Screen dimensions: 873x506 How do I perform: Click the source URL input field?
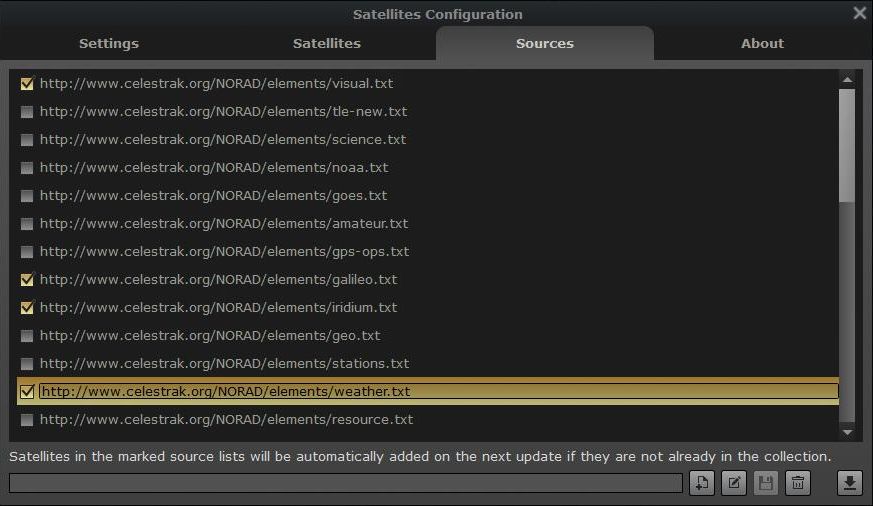click(345, 484)
